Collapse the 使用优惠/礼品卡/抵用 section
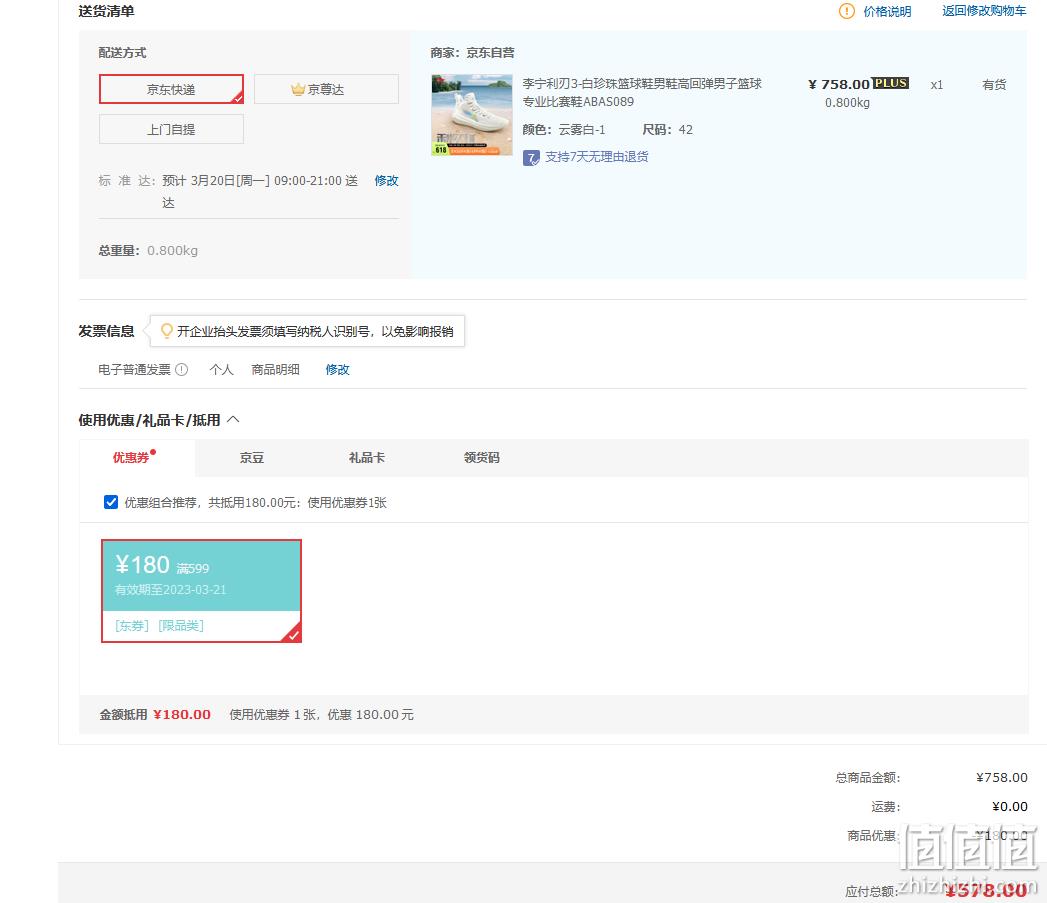Viewport: 1047px width, 903px height. pyautogui.click(x=233, y=419)
